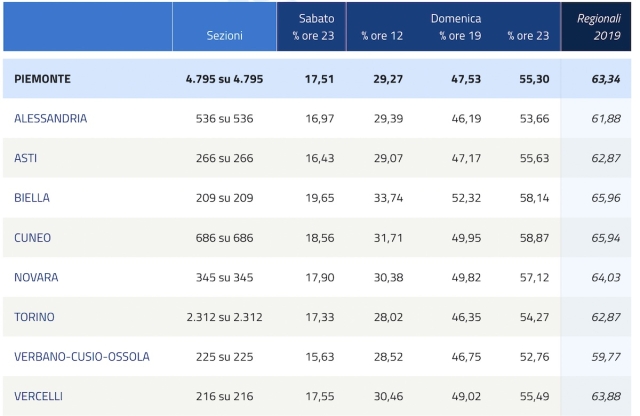
Task: Open the VERBANO-CUSIO-OSSOLA link
Action: pos(82,357)
